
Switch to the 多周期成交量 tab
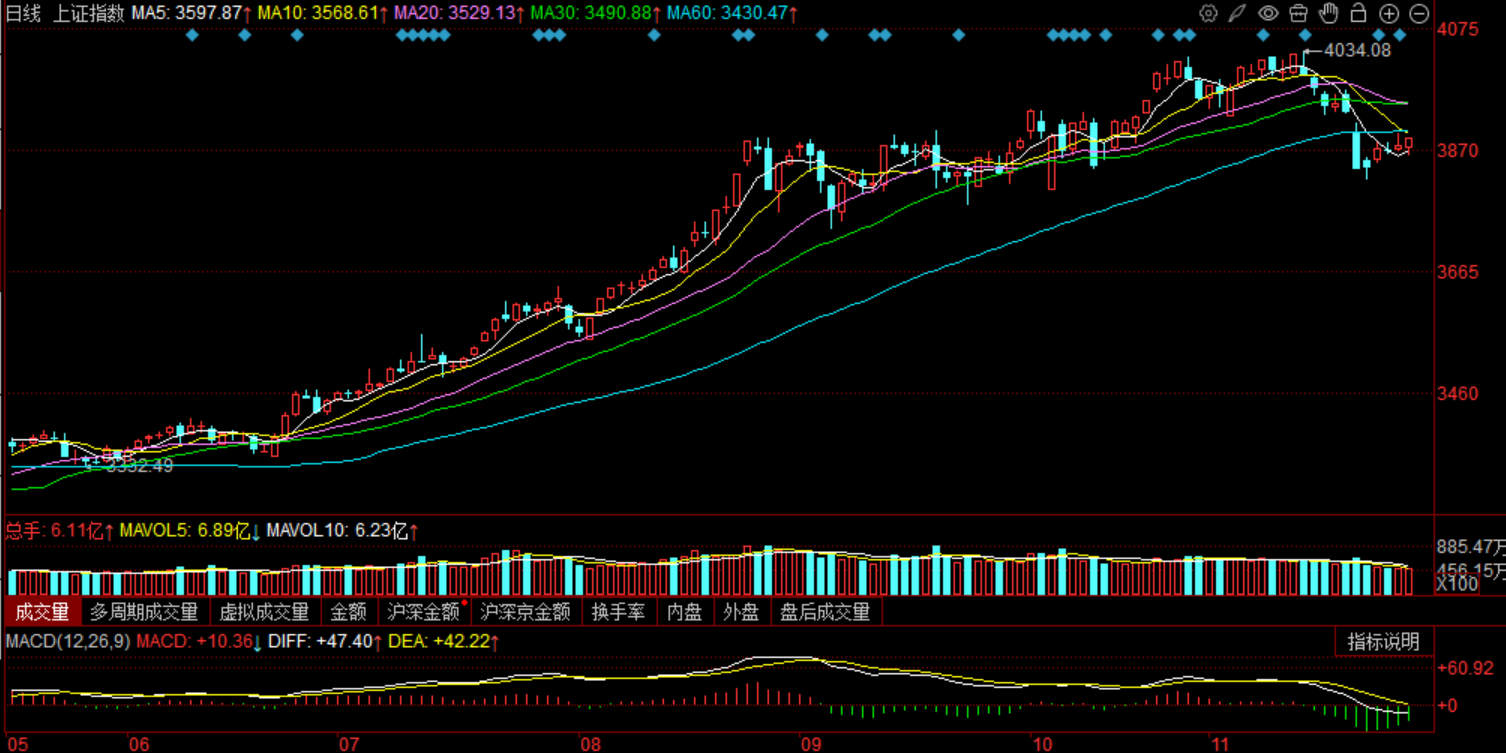coord(144,612)
